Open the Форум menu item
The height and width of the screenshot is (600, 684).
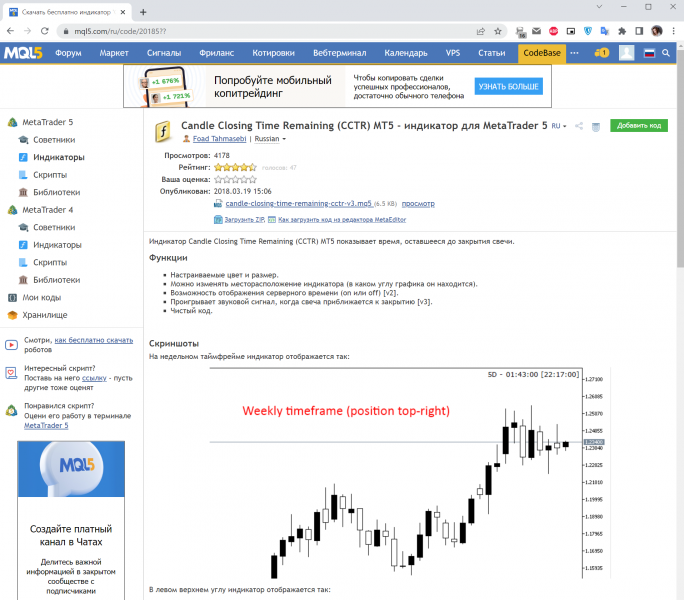click(68, 53)
